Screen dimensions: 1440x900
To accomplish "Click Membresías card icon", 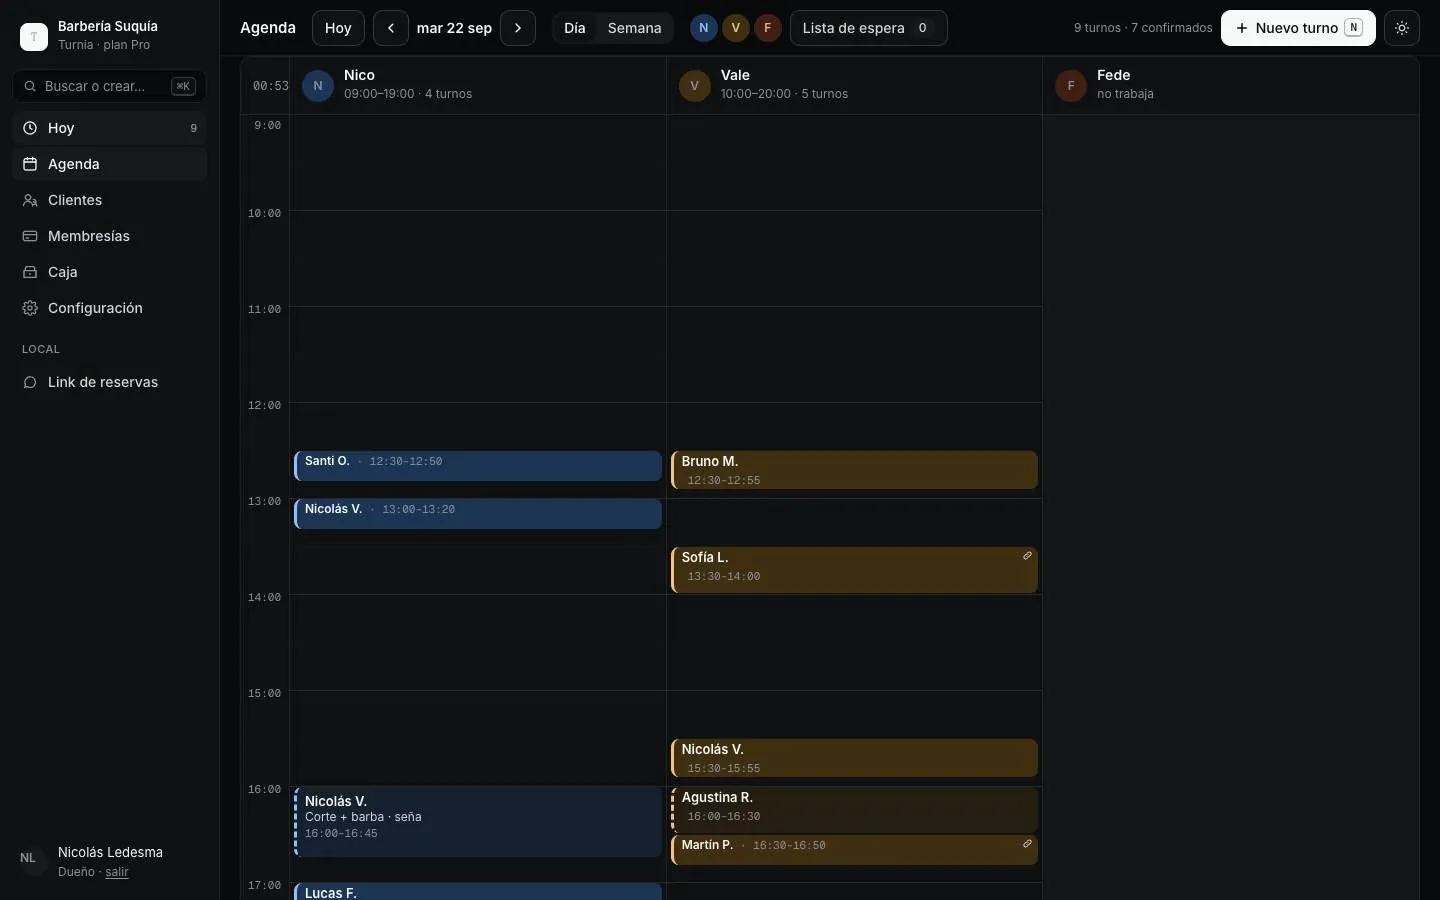I will point(30,236).
